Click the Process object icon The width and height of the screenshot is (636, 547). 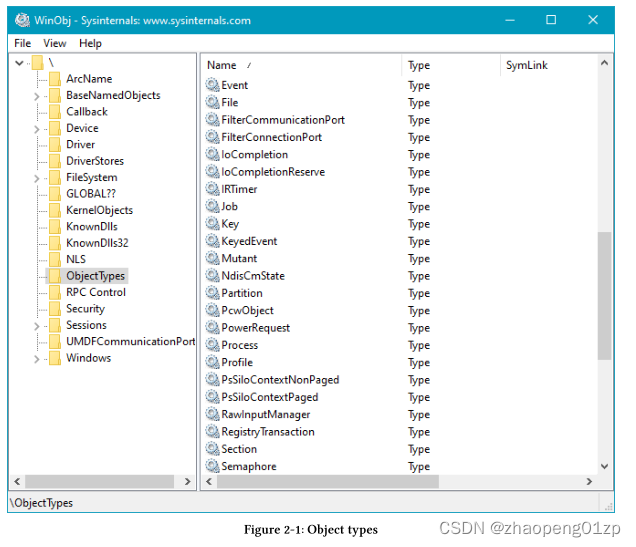pyautogui.click(x=212, y=345)
